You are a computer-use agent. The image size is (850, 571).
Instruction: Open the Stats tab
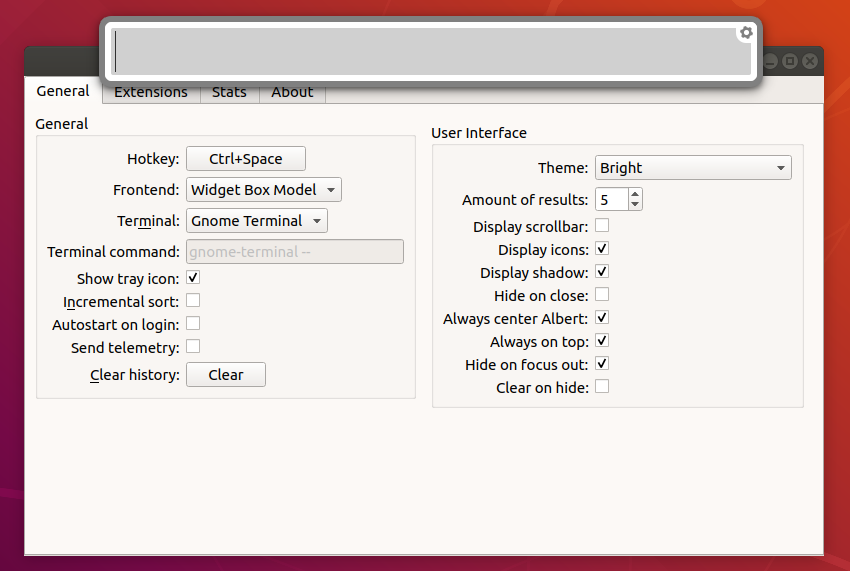click(x=229, y=92)
